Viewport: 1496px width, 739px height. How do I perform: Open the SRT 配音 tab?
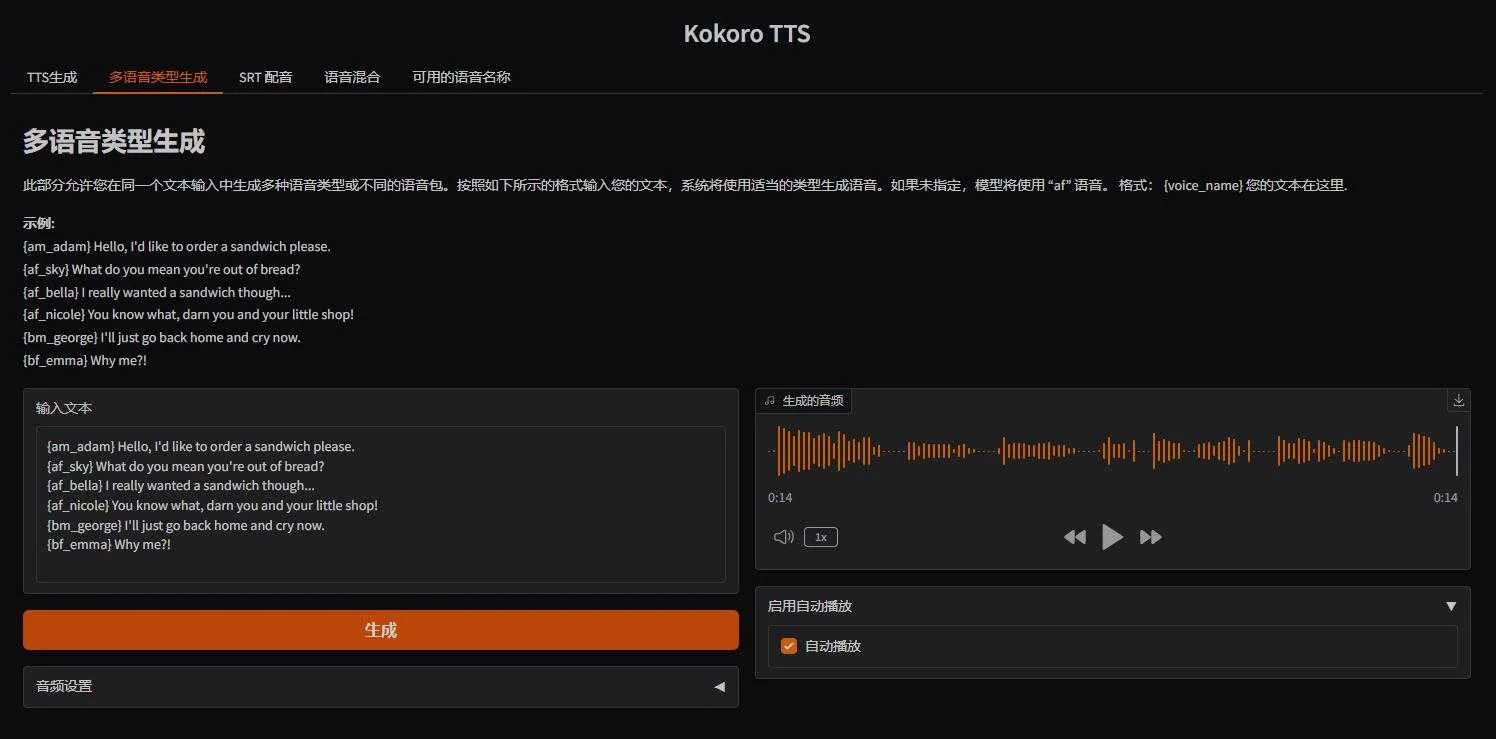pos(266,77)
